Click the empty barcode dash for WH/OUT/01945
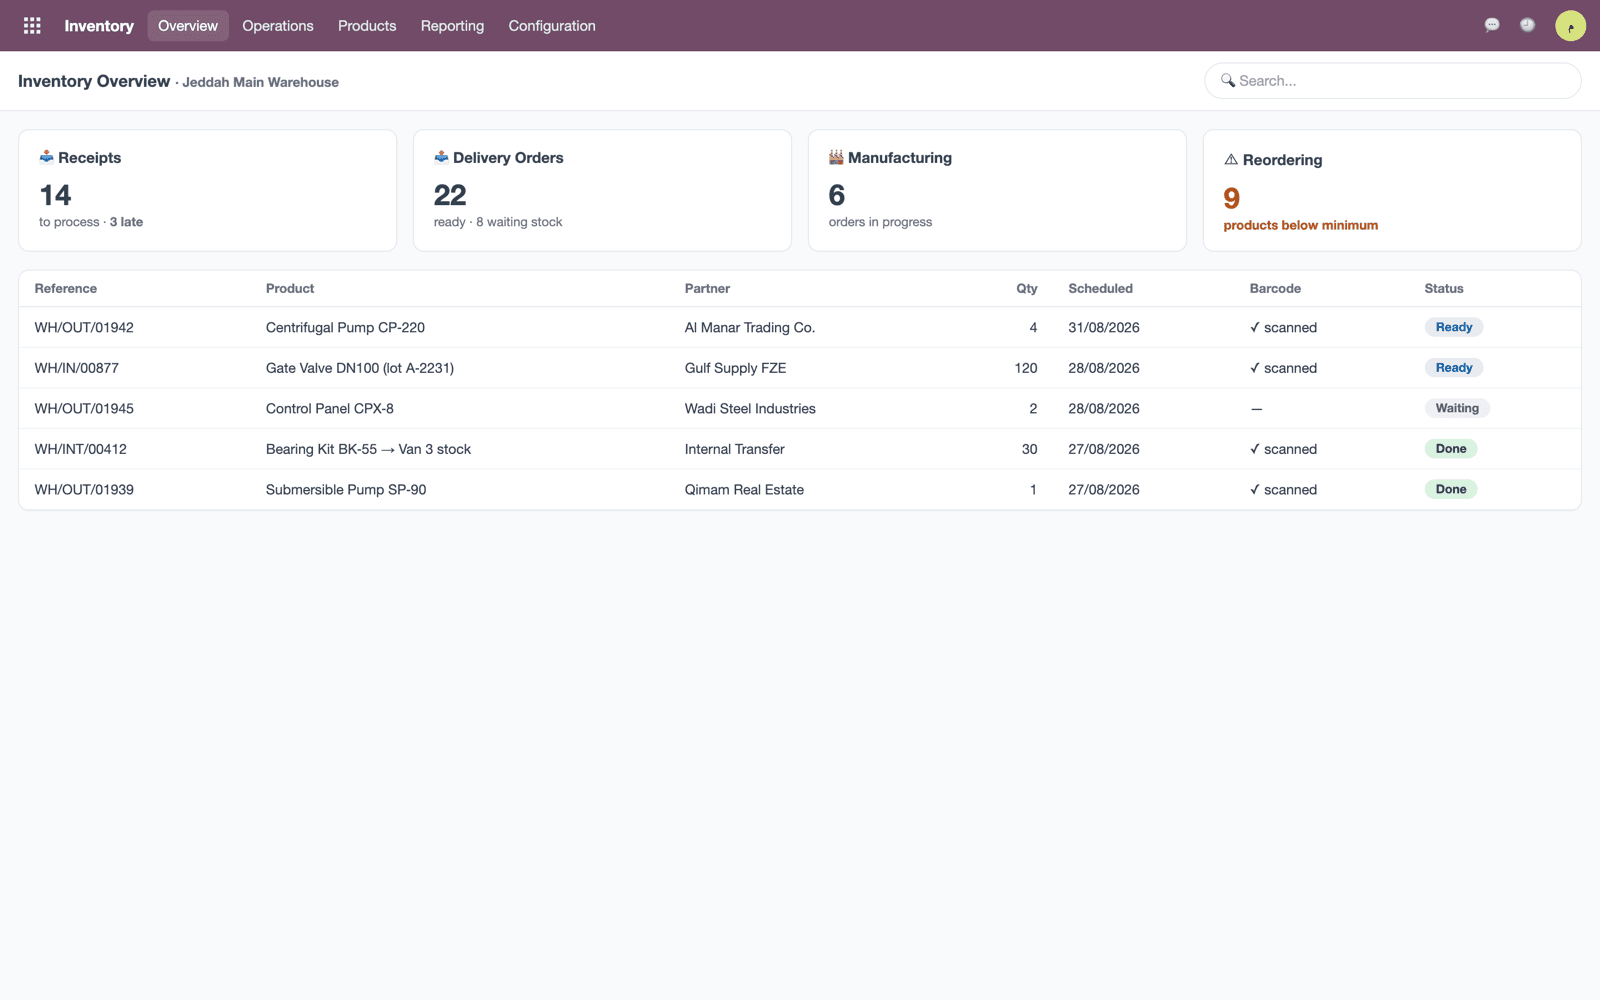 (x=1256, y=408)
